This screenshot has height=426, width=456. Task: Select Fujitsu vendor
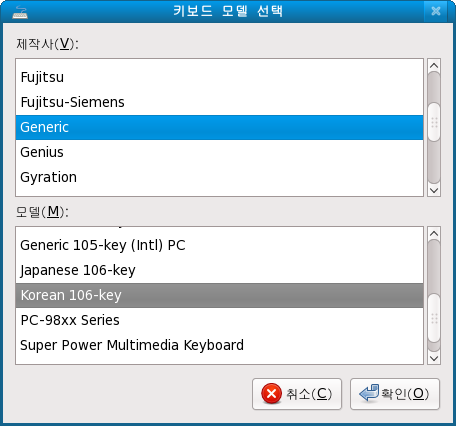[219, 77]
